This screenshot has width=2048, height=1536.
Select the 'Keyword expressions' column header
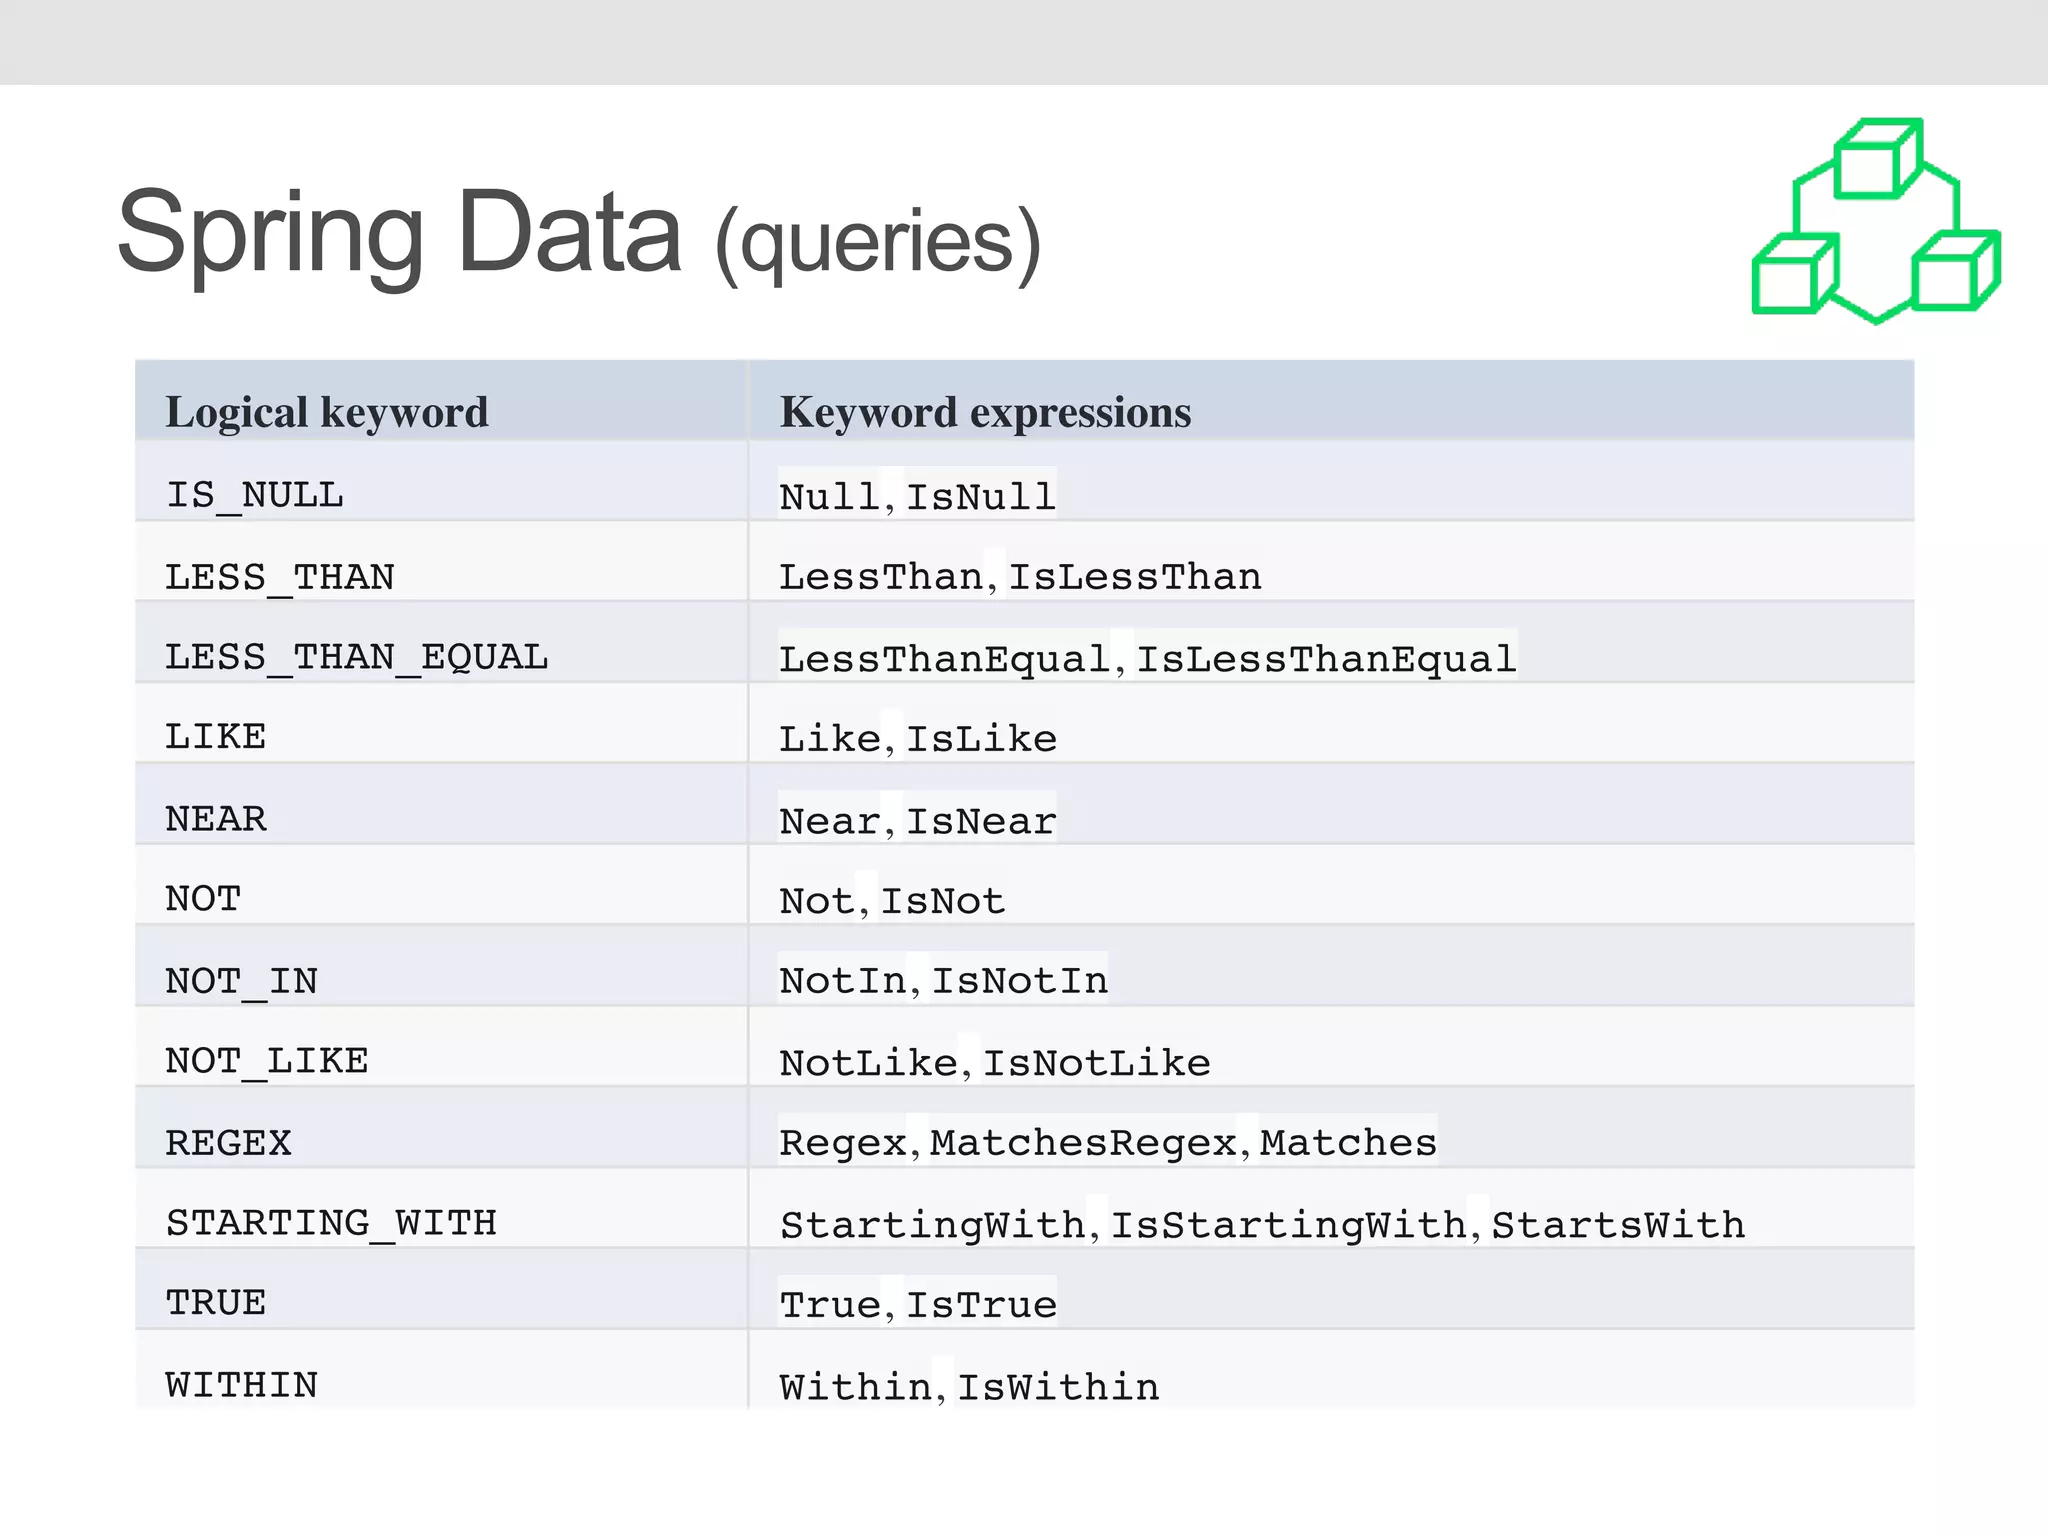[x=1332, y=401]
